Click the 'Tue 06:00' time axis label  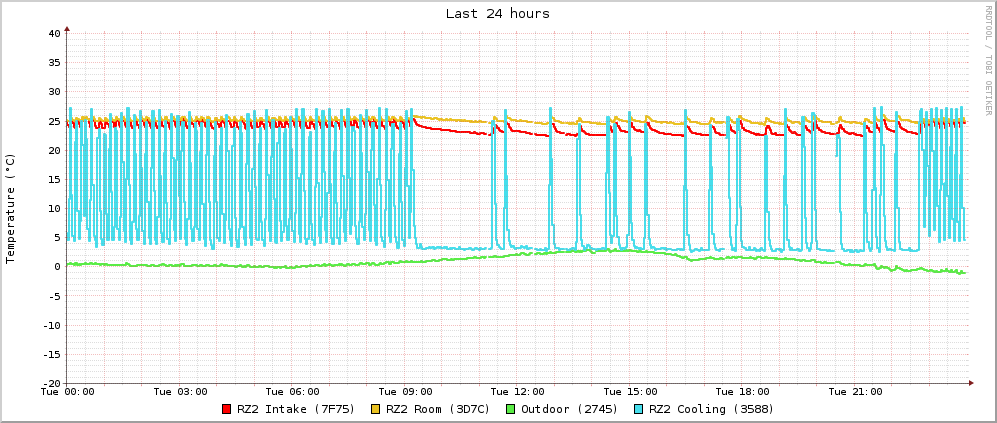click(292, 391)
